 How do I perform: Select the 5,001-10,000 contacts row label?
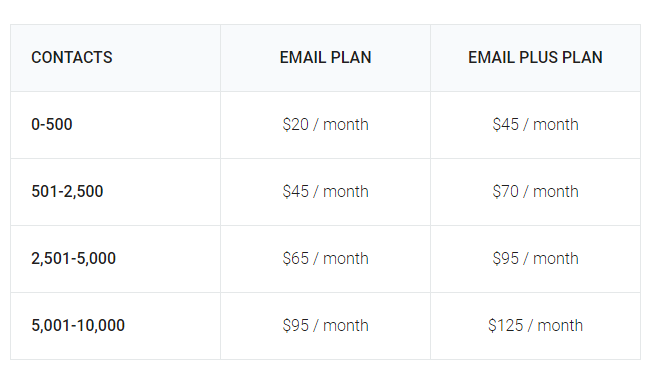pyautogui.click(x=78, y=325)
